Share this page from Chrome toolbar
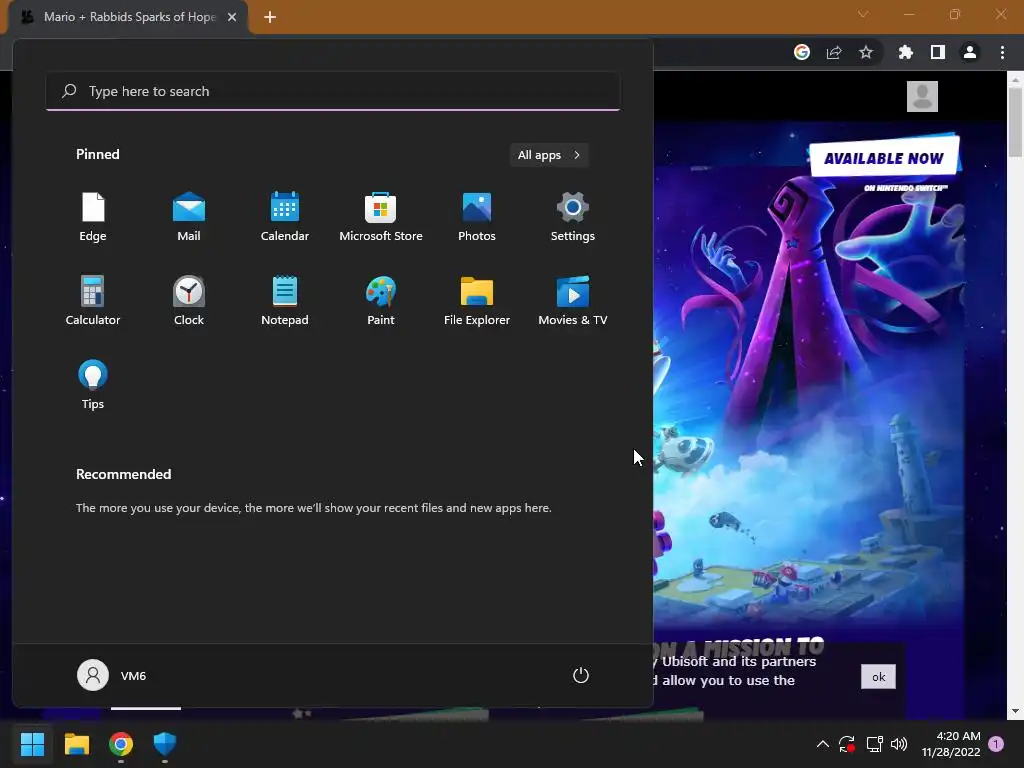Viewport: 1024px width, 768px height. click(x=834, y=52)
